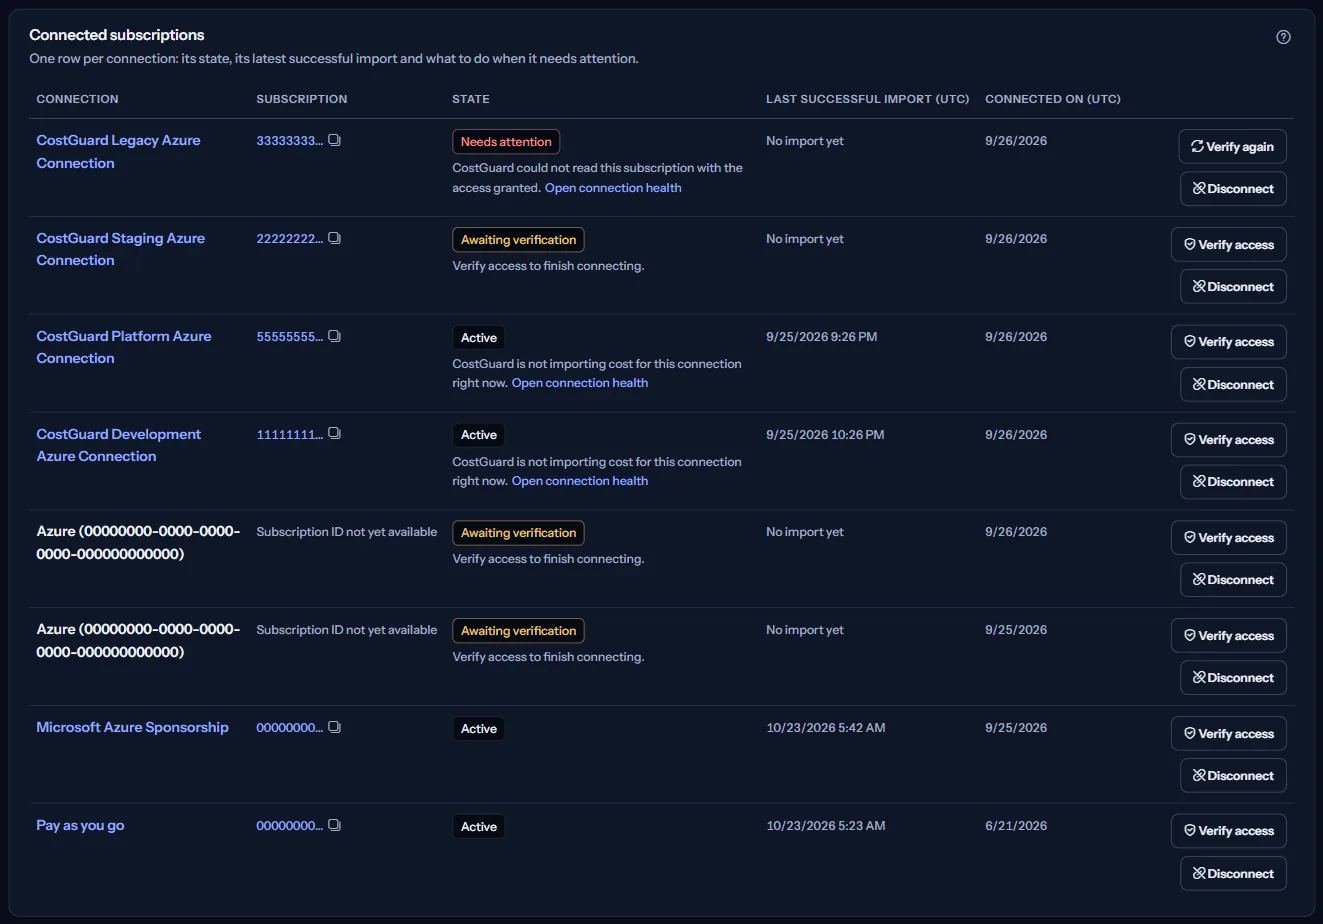Click the State column header

[471, 99]
